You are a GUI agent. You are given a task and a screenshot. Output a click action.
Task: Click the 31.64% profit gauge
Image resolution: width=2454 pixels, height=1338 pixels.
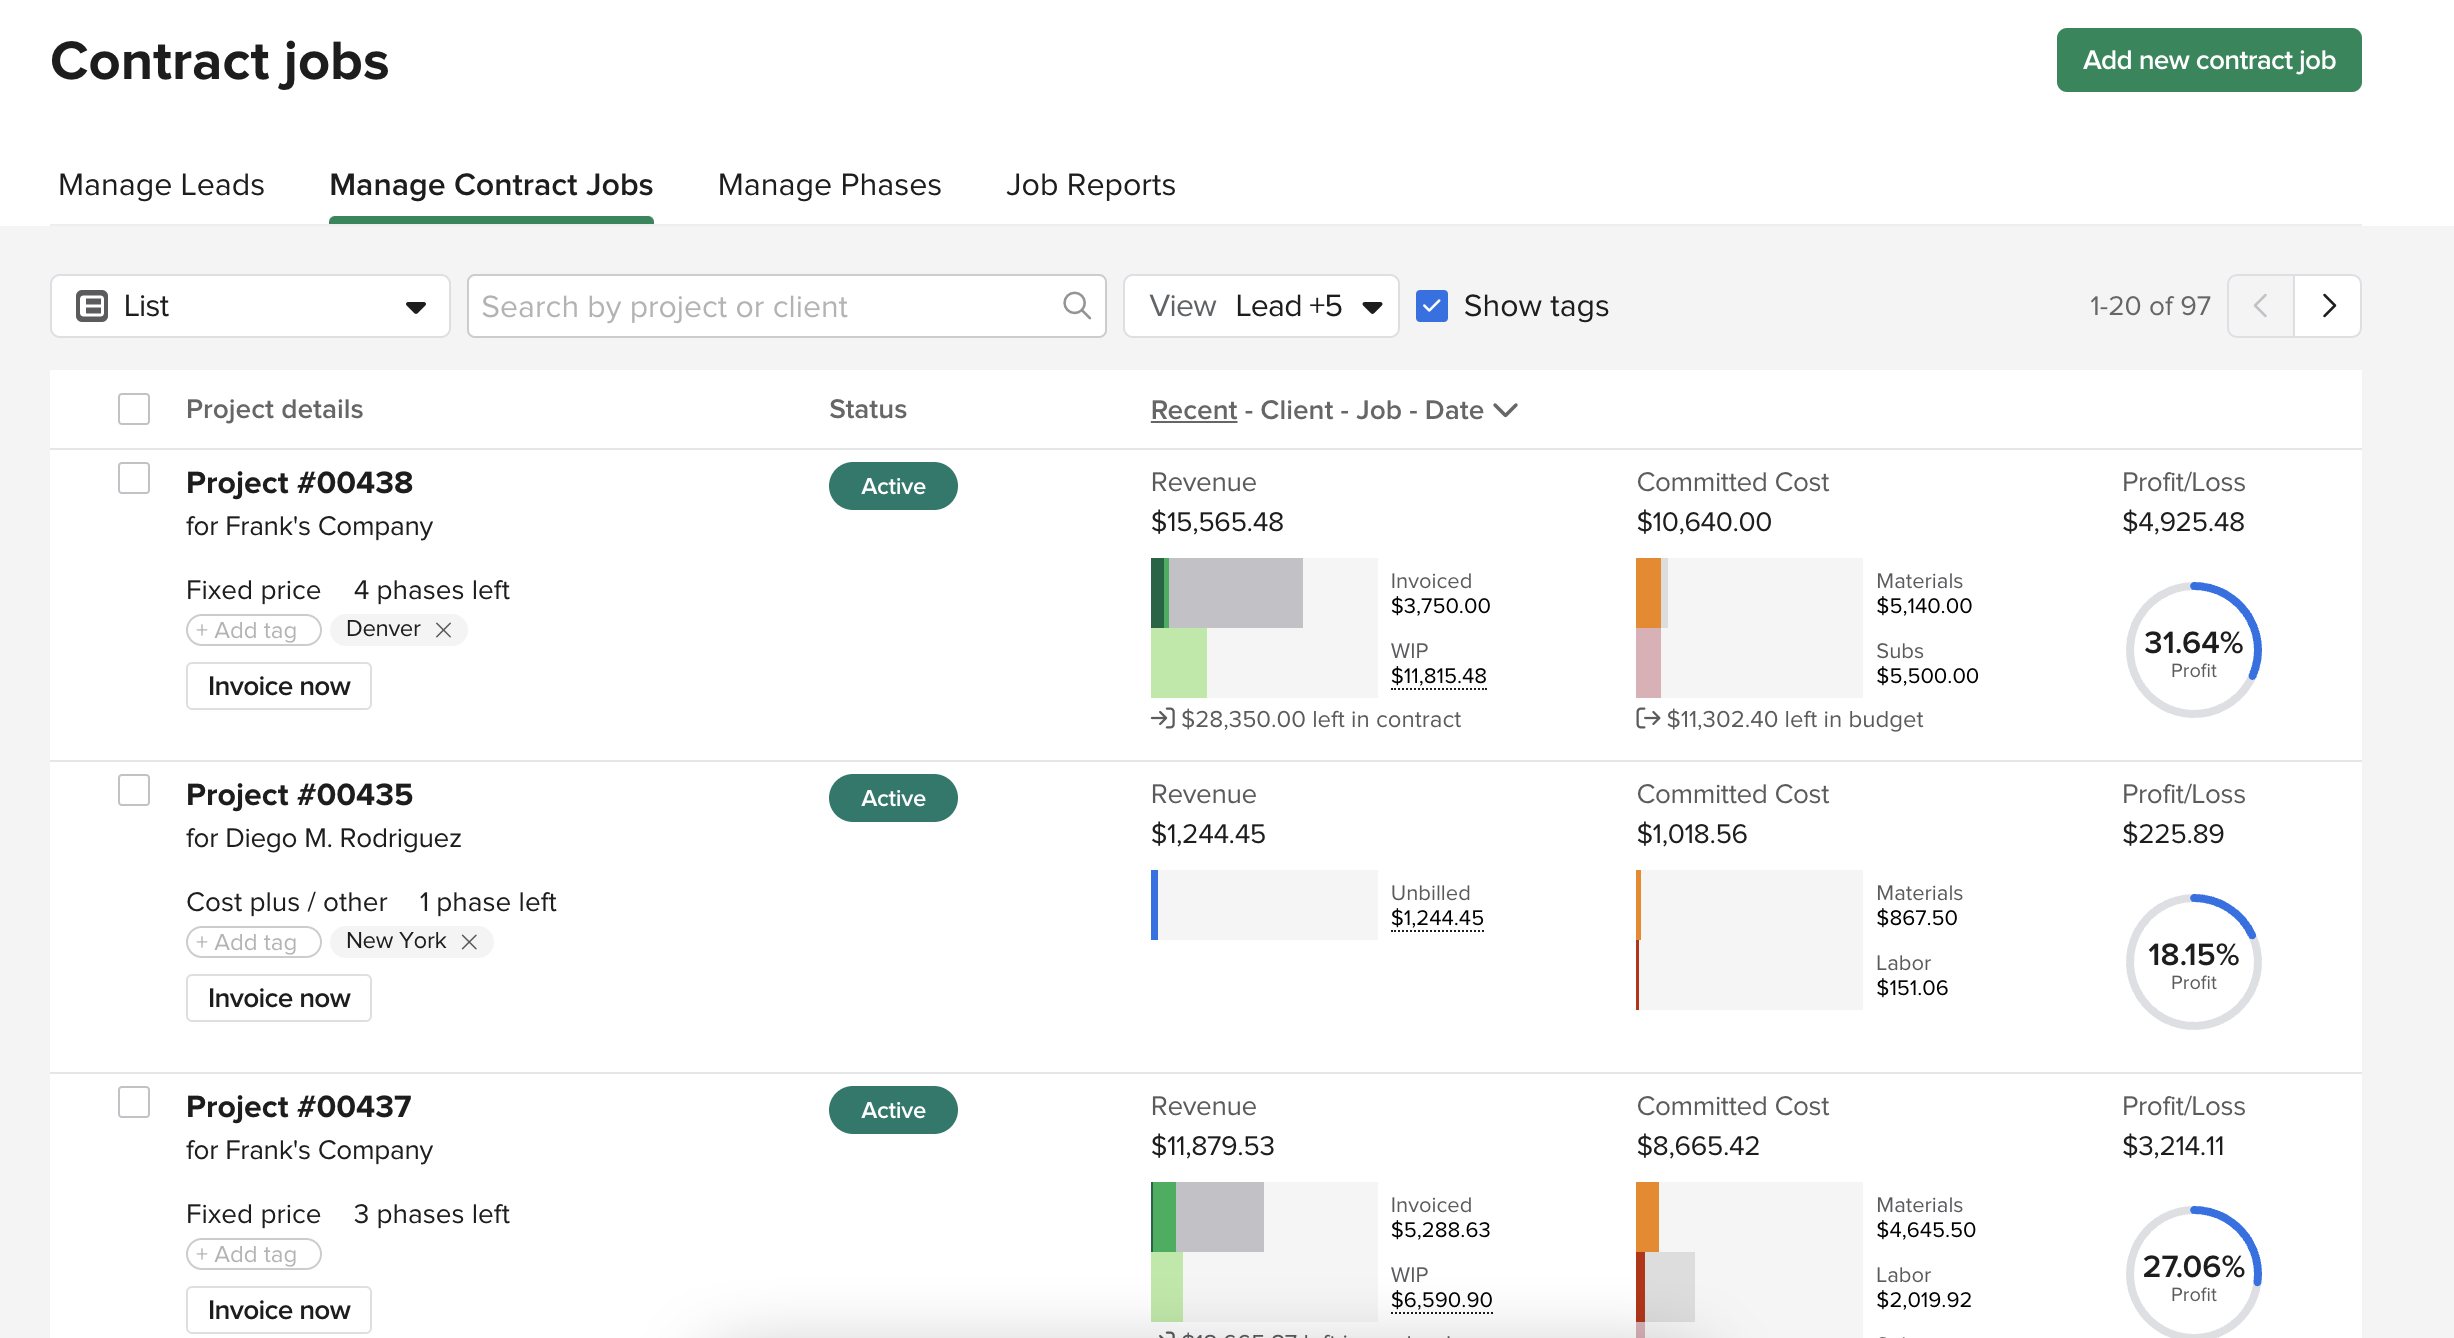click(x=2193, y=650)
